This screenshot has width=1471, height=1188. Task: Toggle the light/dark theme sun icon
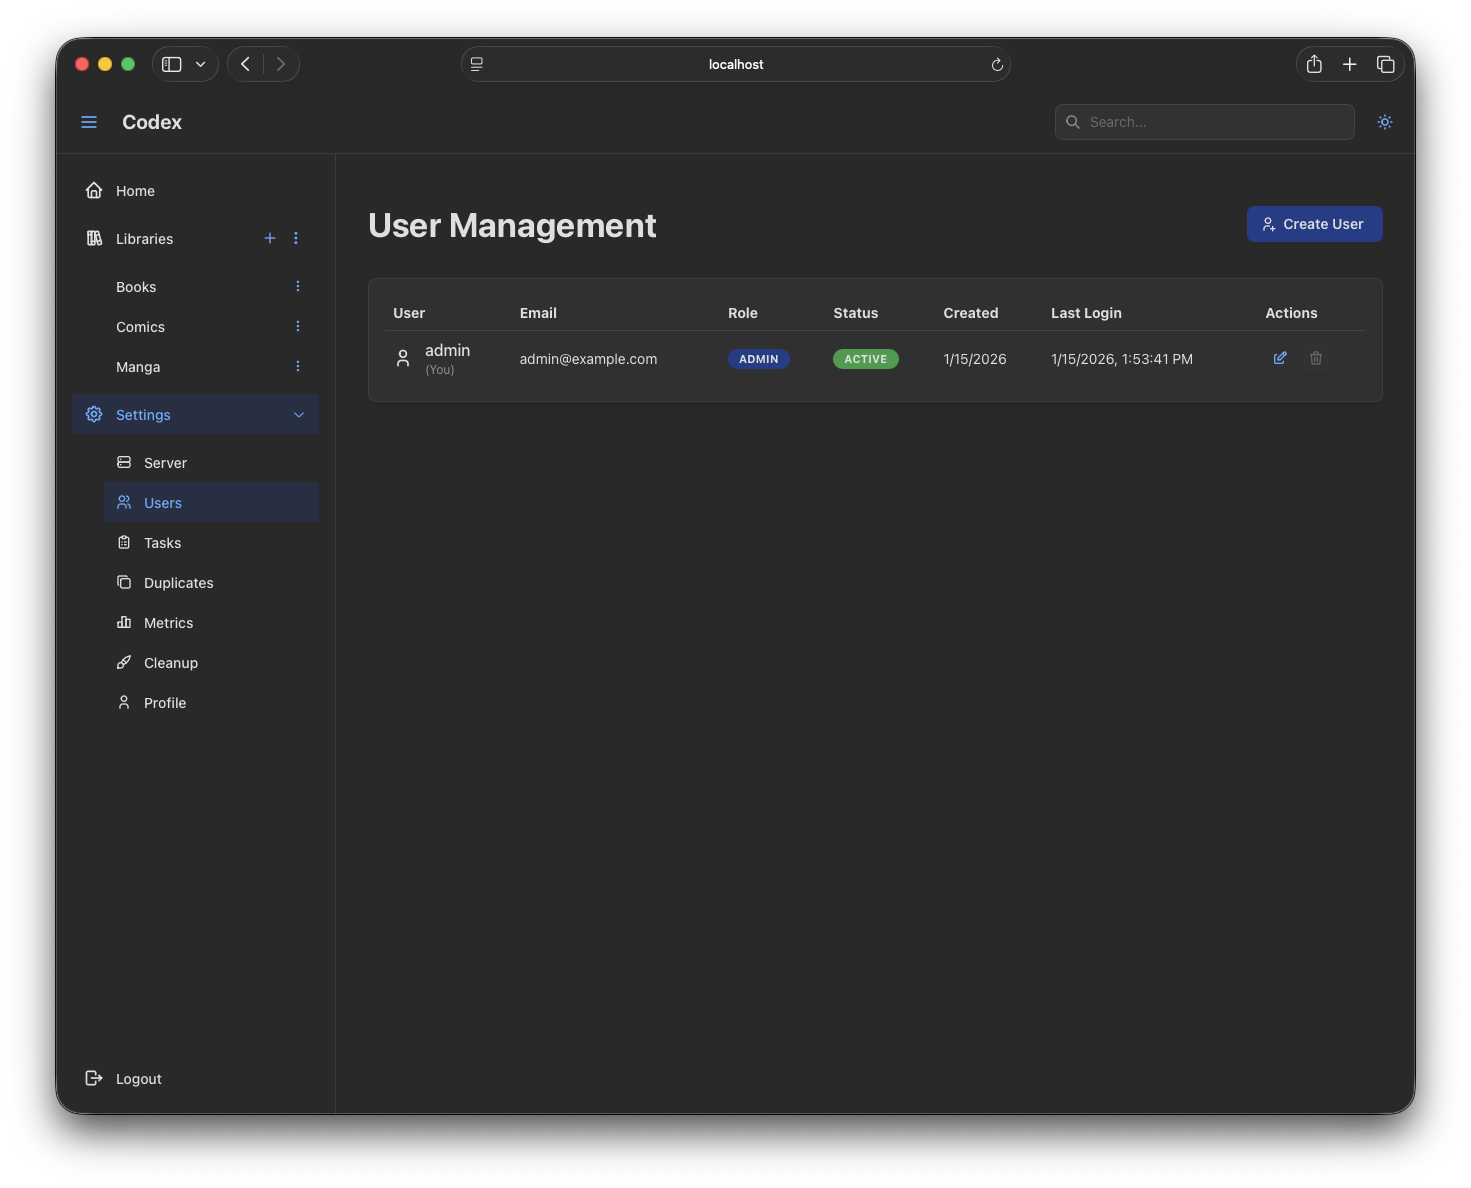pyautogui.click(x=1384, y=121)
